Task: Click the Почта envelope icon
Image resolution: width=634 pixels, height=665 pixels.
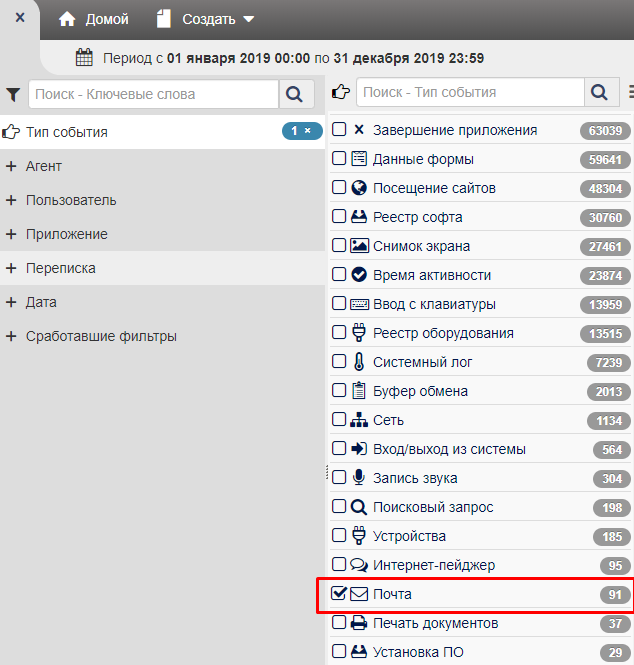Action: [359, 594]
